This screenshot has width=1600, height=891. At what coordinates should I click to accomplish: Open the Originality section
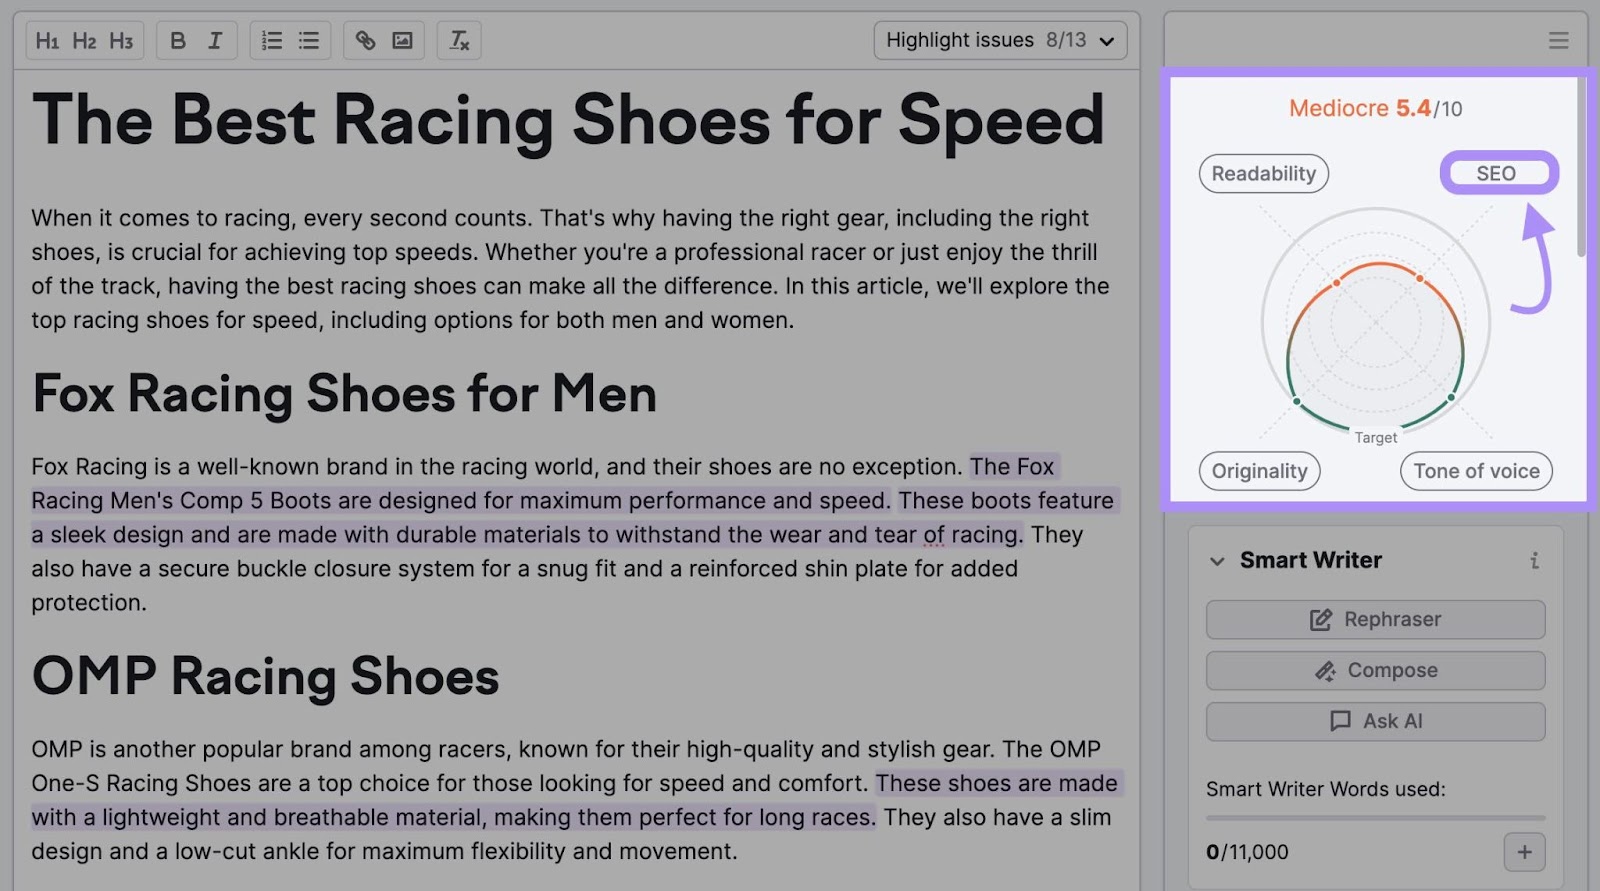tap(1259, 471)
